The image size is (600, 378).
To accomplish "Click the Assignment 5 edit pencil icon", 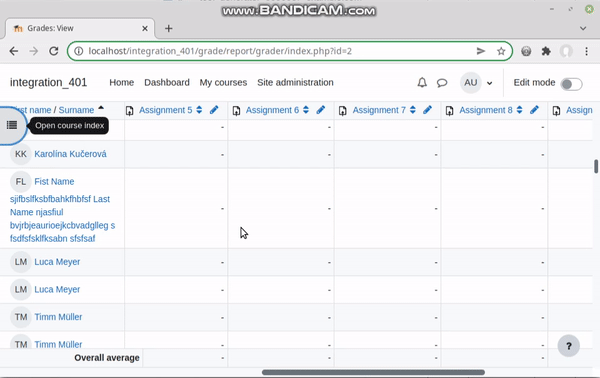I will [214, 110].
